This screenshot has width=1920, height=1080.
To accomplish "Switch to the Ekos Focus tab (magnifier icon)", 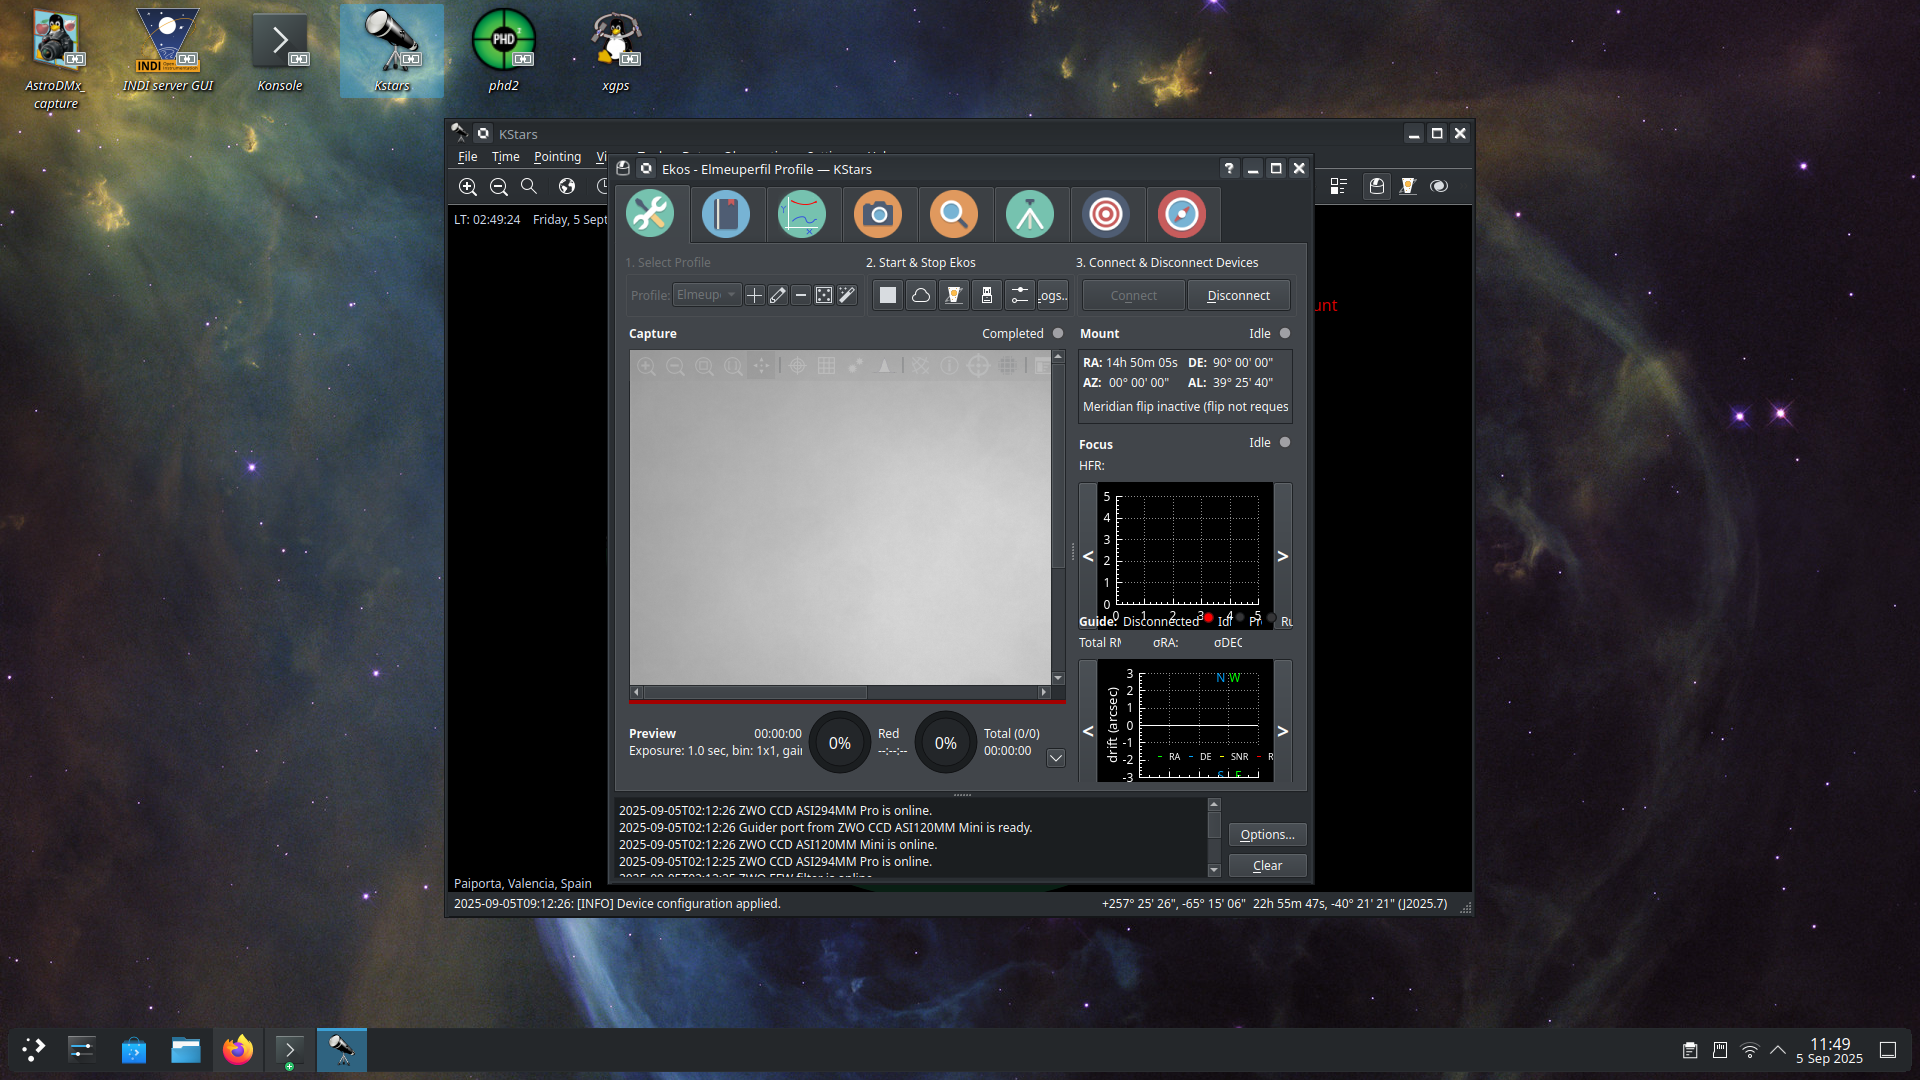I will coord(954,214).
